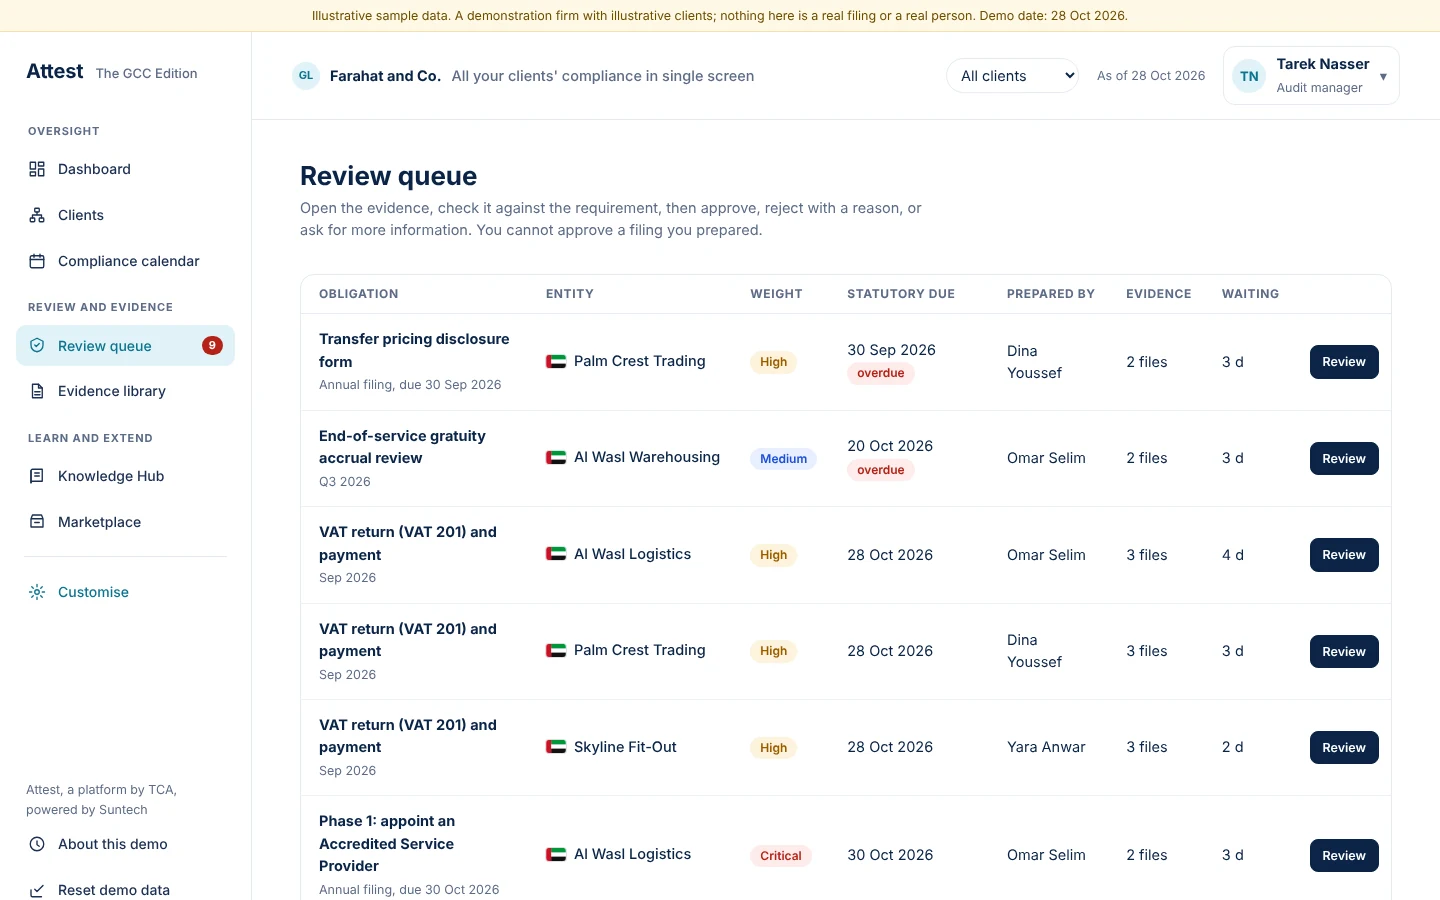Image resolution: width=1440 pixels, height=900 pixels.
Task: Click the Waiting column header
Action: (x=1250, y=294)
